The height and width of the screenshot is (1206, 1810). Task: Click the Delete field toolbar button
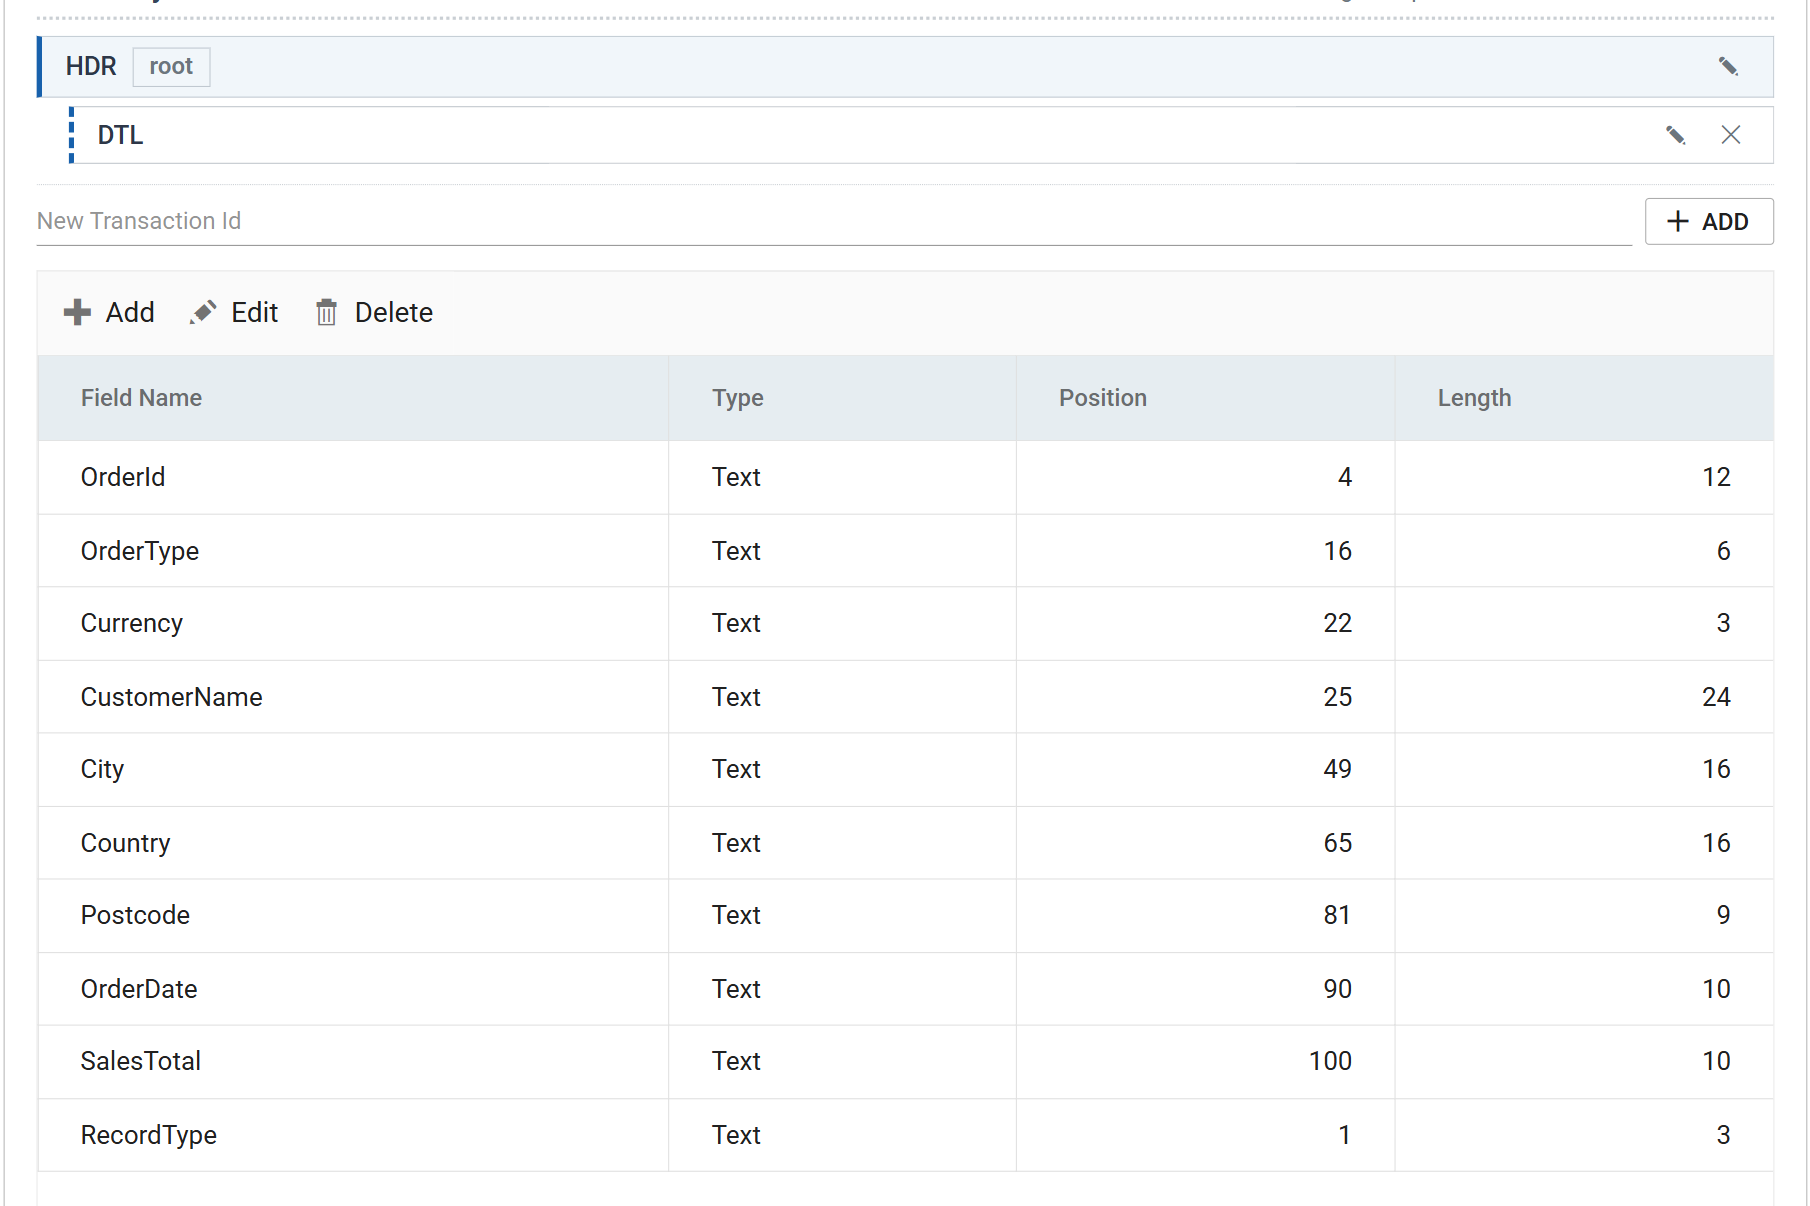click(x=374, y=313)
